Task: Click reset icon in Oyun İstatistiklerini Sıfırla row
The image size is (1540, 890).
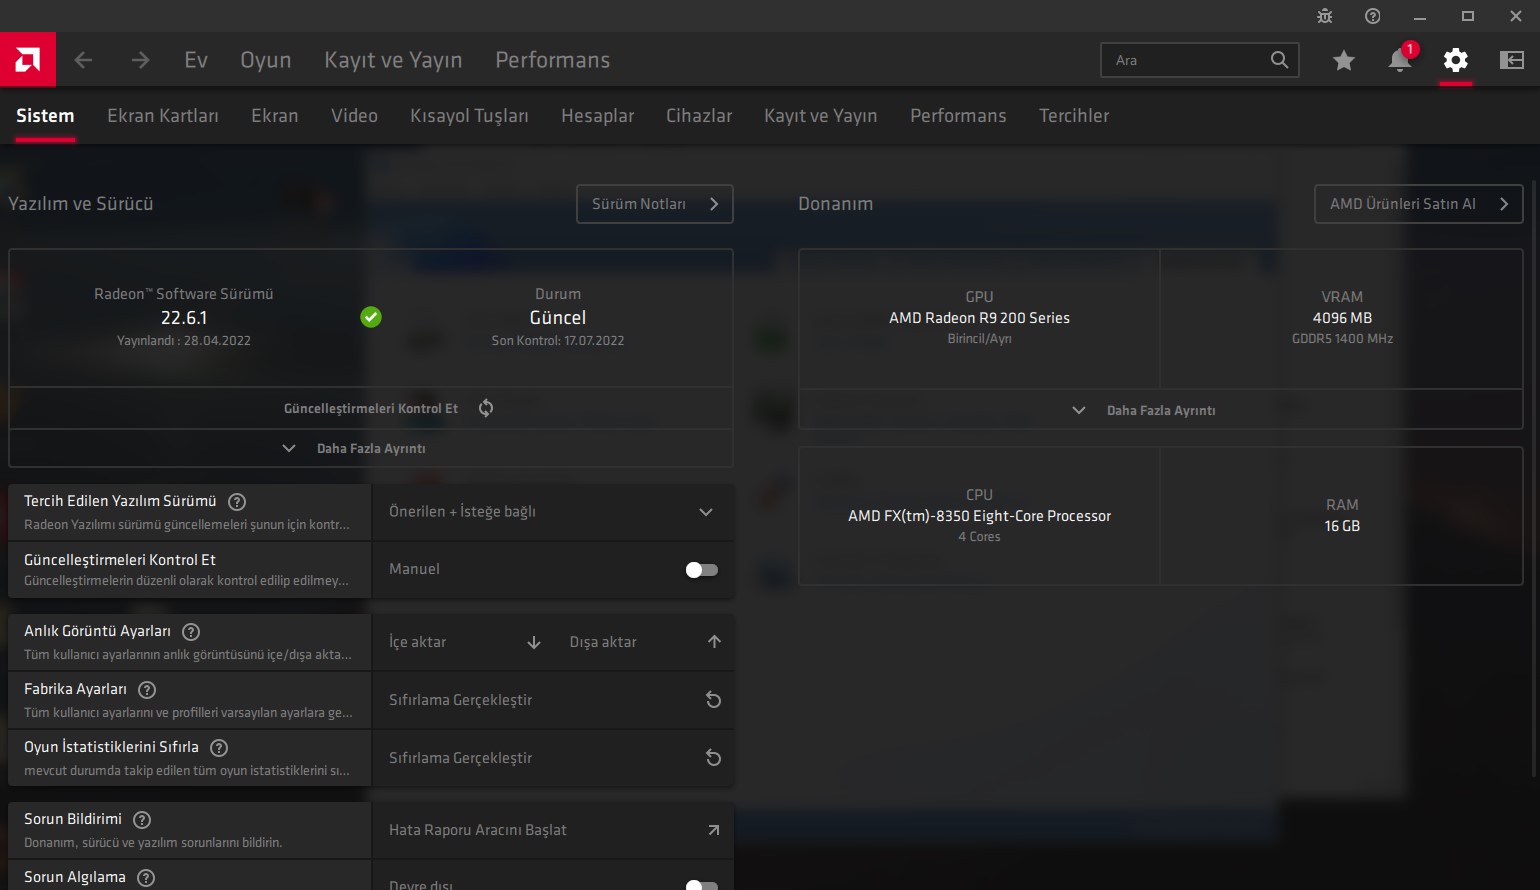Action: coord(713,758)
